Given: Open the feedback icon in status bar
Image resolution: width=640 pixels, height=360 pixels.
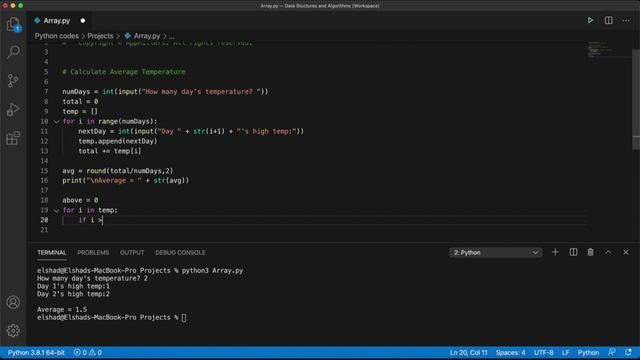Looking at the screenshot, I should coord(611,352).
